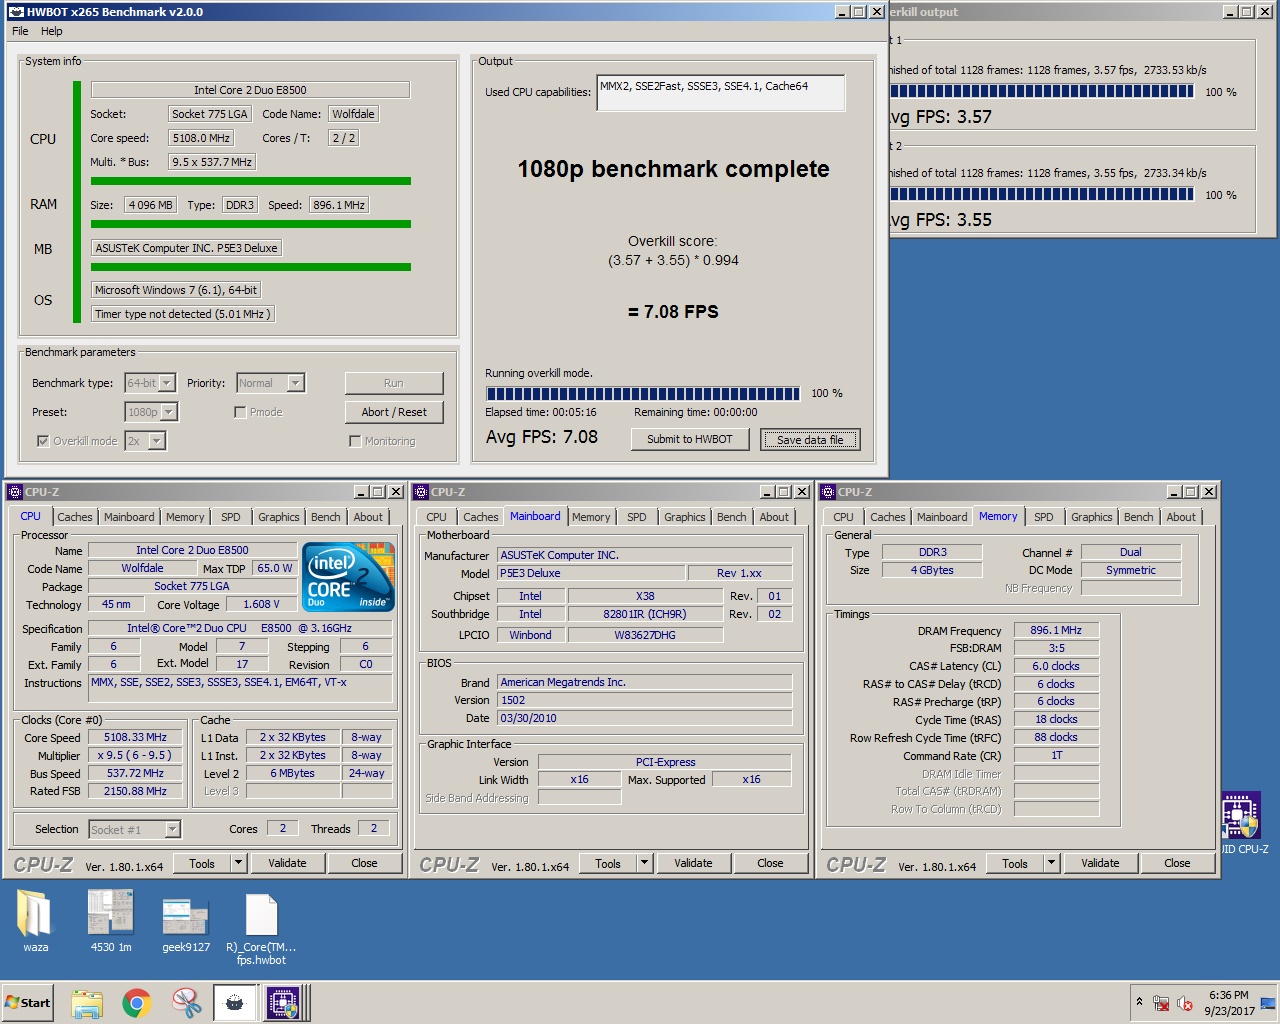1280x1024 pixels.
Task: Click the Used CPU capabilities text box
Action: pyautogui.click(x=721, y=92)
